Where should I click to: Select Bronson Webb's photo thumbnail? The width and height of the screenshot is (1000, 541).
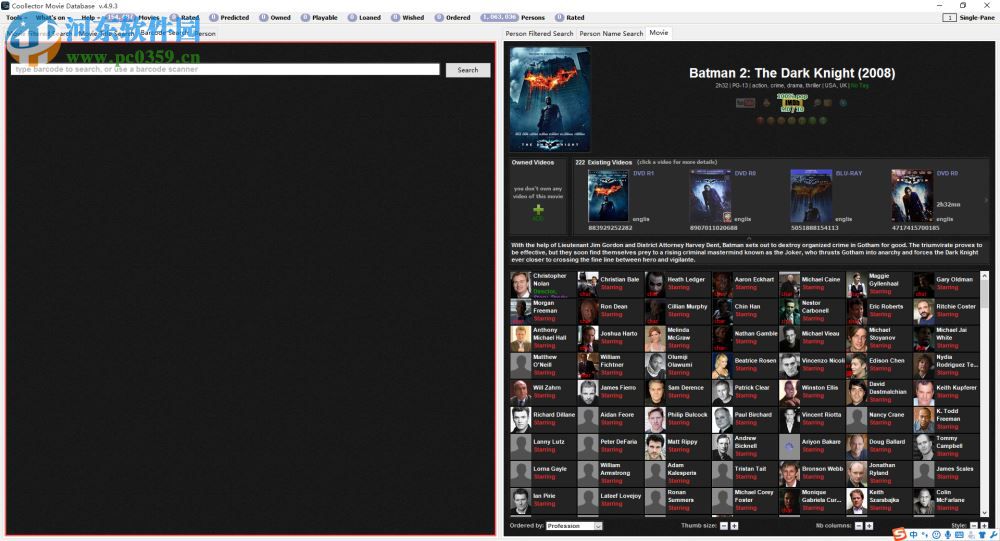tap(789, 474)
